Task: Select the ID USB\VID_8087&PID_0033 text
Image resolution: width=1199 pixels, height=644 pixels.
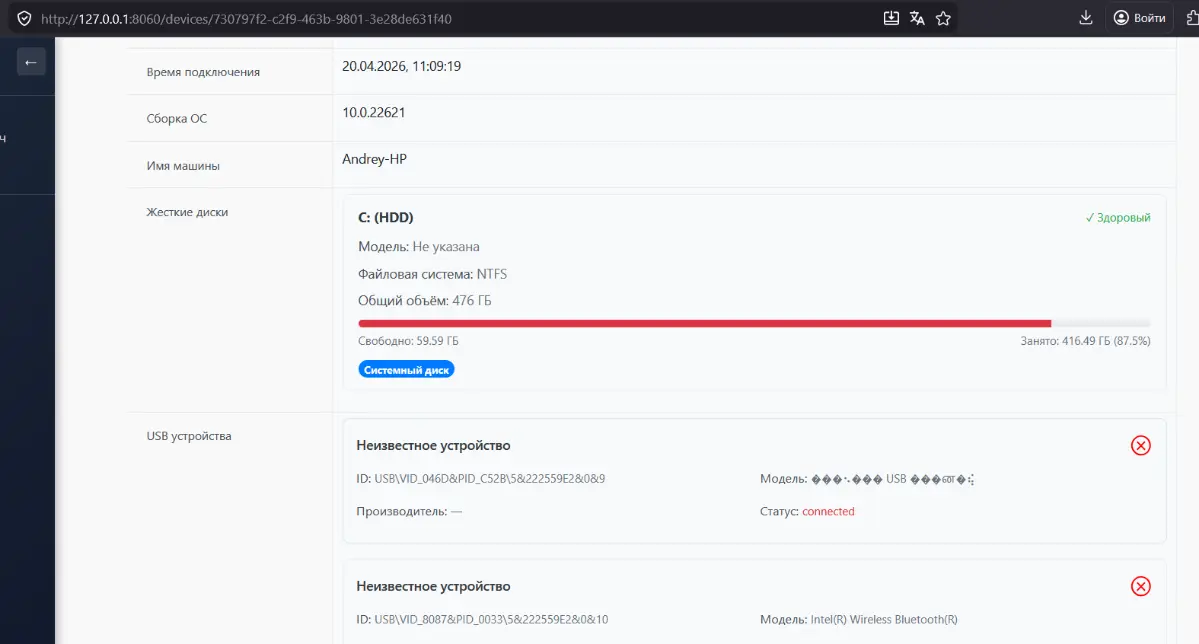Action: coord(482,620)
